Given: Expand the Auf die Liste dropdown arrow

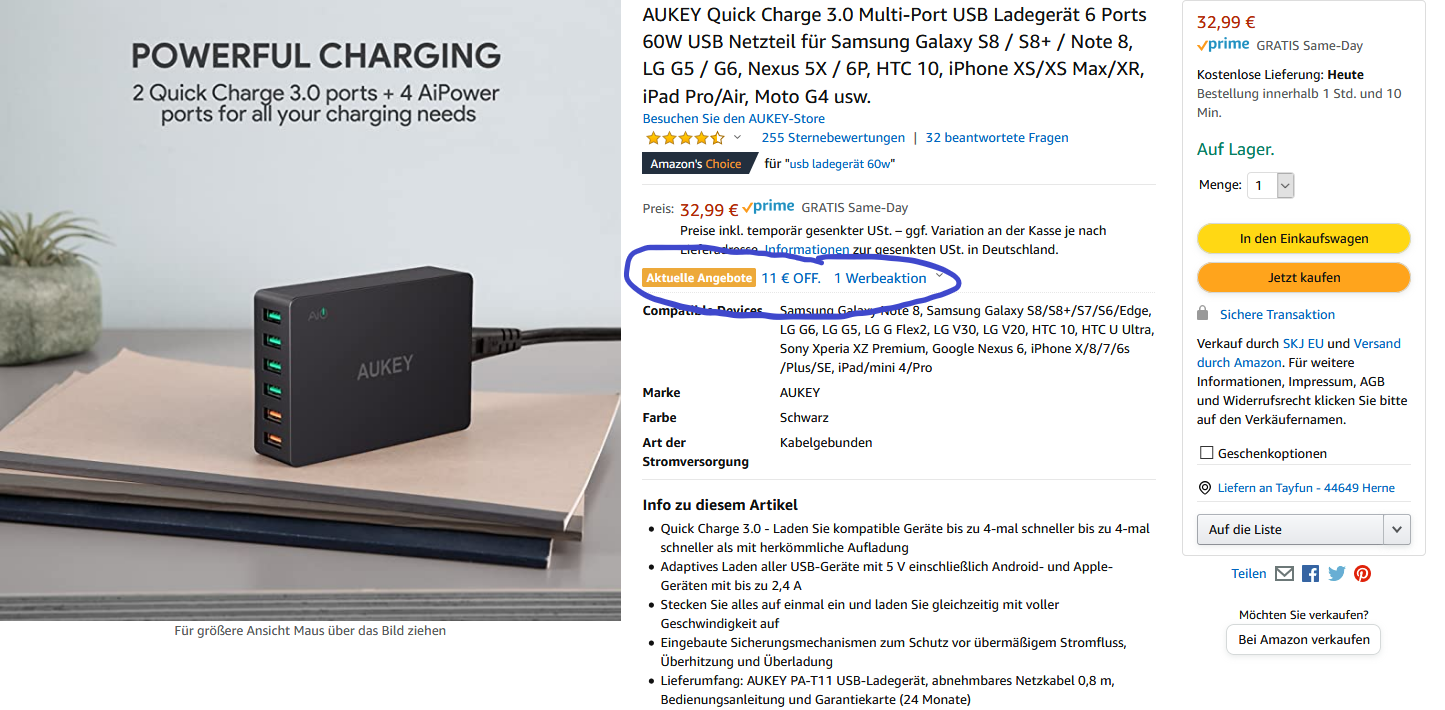Looking at the screenshot, I should tap(1397, 529).
